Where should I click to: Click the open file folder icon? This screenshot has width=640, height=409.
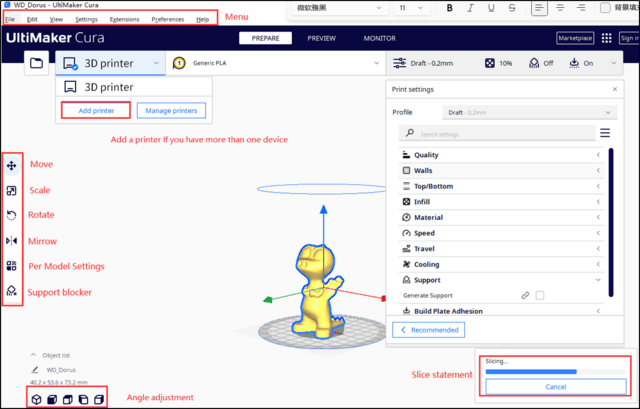click(37, 63)
